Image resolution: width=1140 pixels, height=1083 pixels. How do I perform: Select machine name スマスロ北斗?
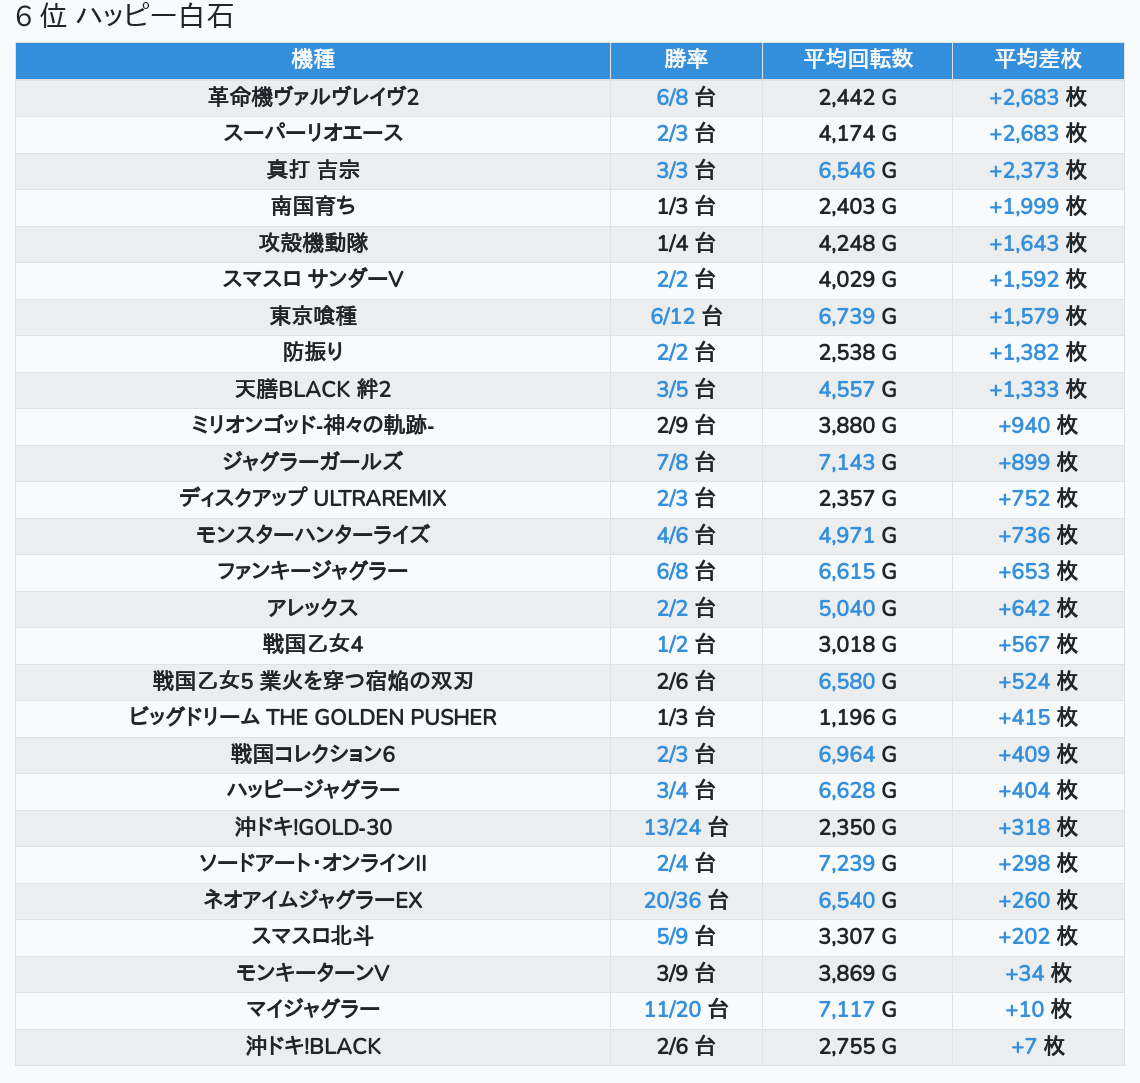[313, 937]
